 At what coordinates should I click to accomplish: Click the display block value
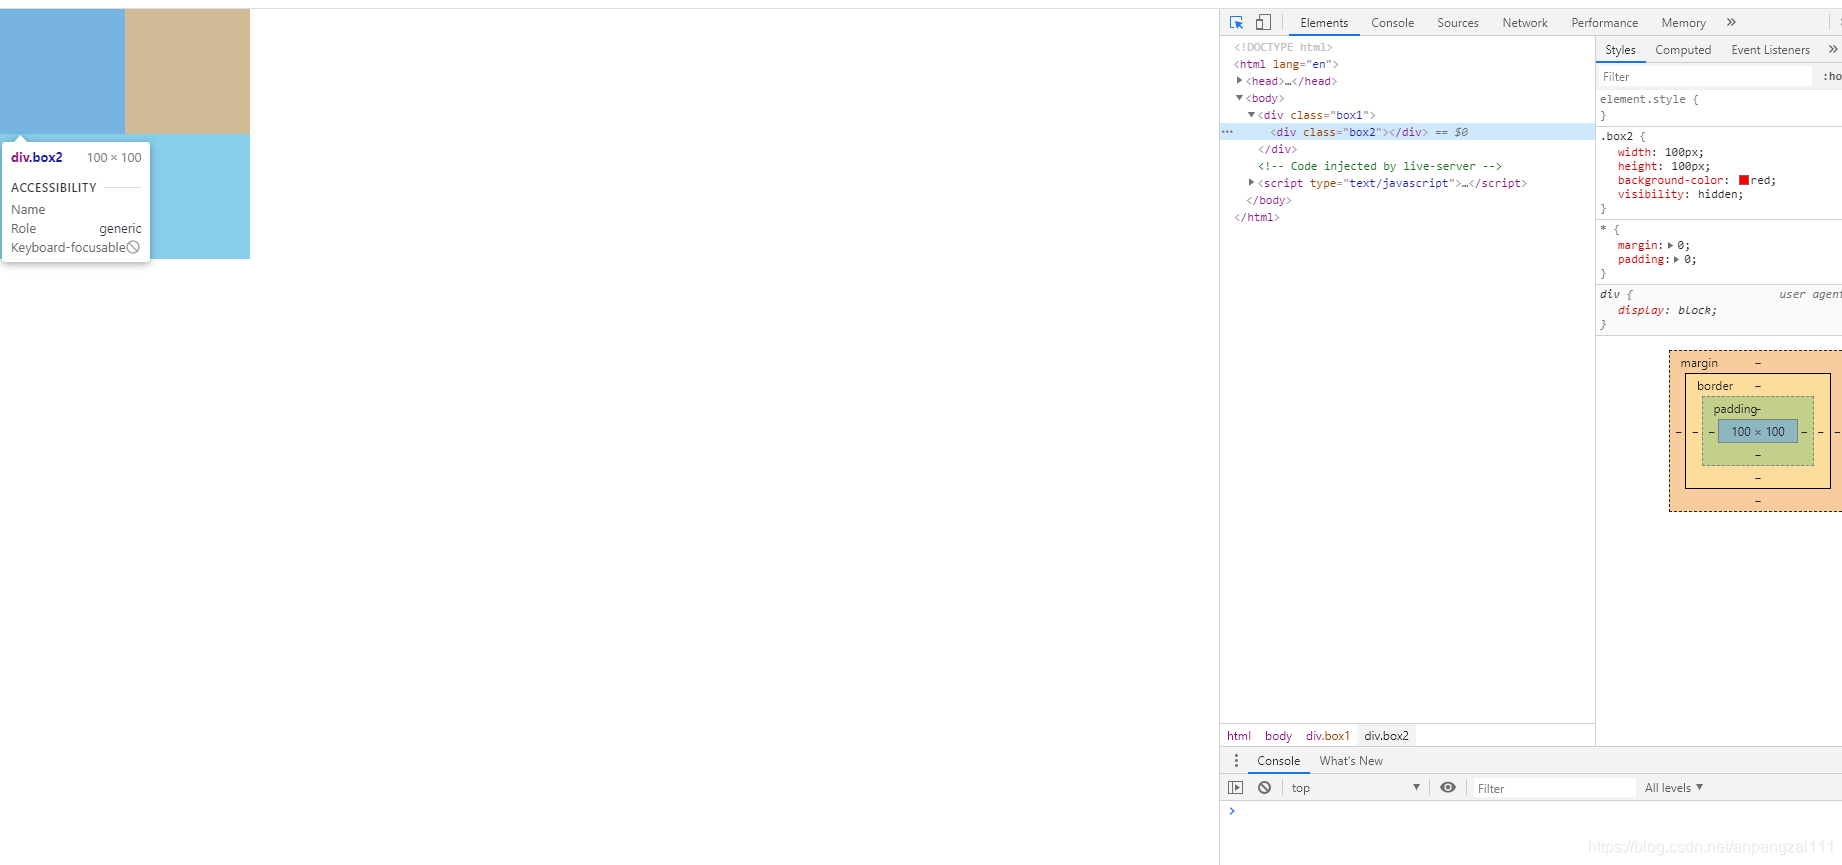tap(1694, 310)
